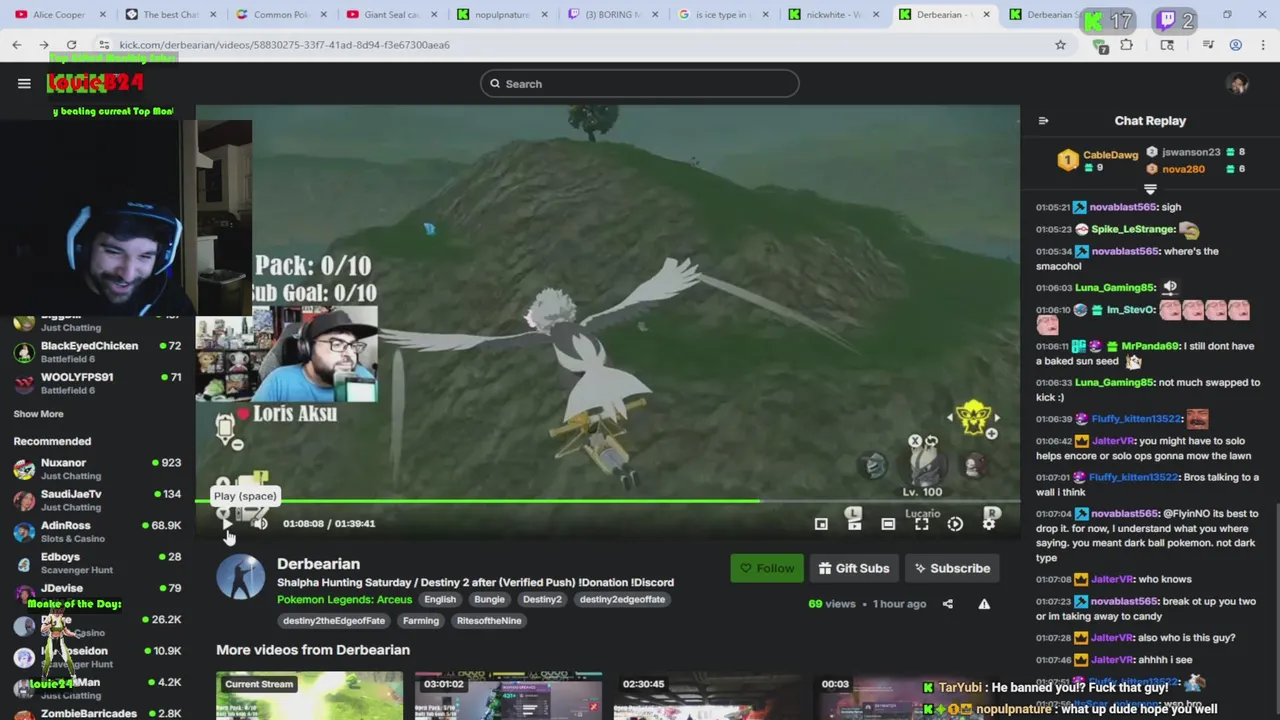Switch player to theater mode
1280x720 pixels.
[888, 523]
